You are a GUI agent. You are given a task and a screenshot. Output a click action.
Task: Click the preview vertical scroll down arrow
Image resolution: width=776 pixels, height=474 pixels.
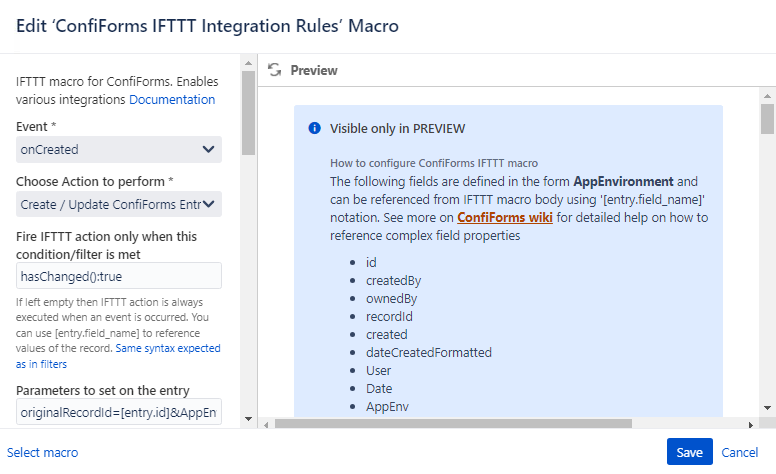coord(767,408)
